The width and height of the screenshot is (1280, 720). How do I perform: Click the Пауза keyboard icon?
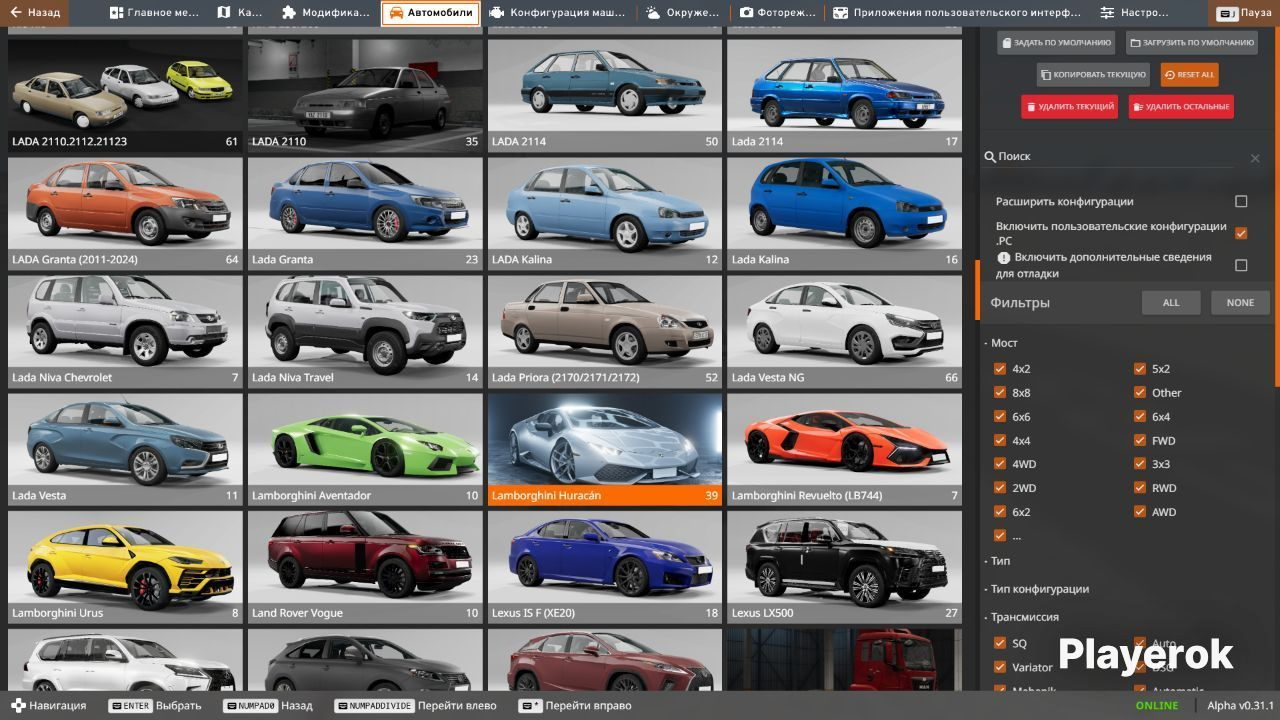pyautogui.click(x=1225, y=13)
